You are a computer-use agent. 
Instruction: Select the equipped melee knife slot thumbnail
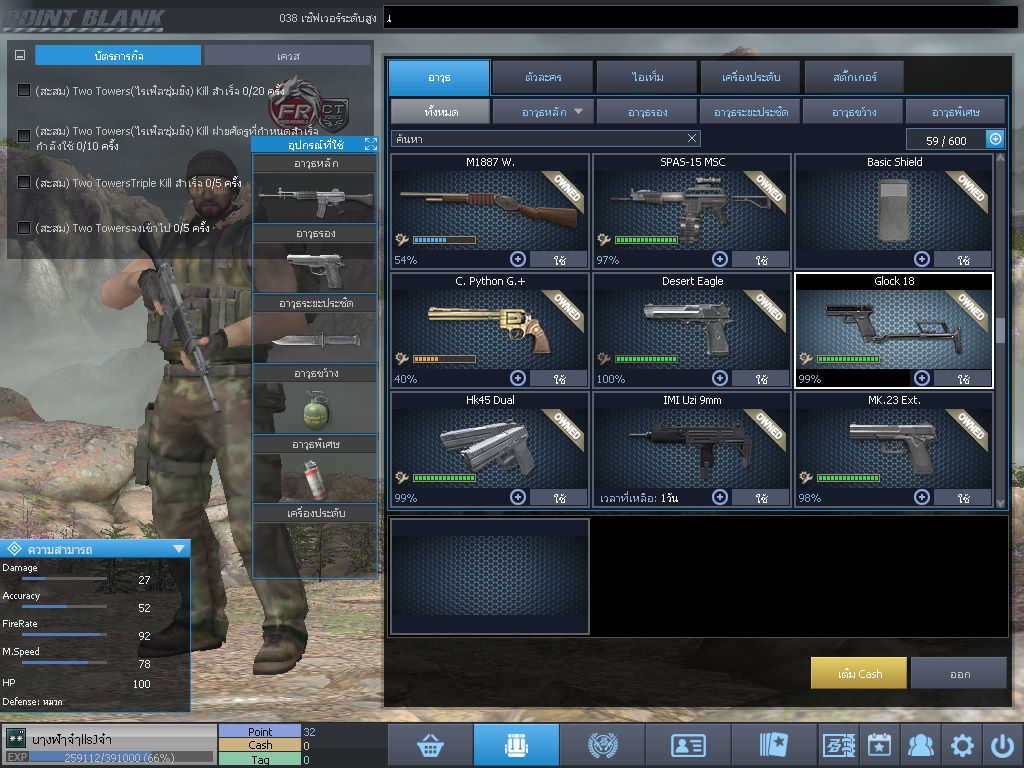point(315,338)
